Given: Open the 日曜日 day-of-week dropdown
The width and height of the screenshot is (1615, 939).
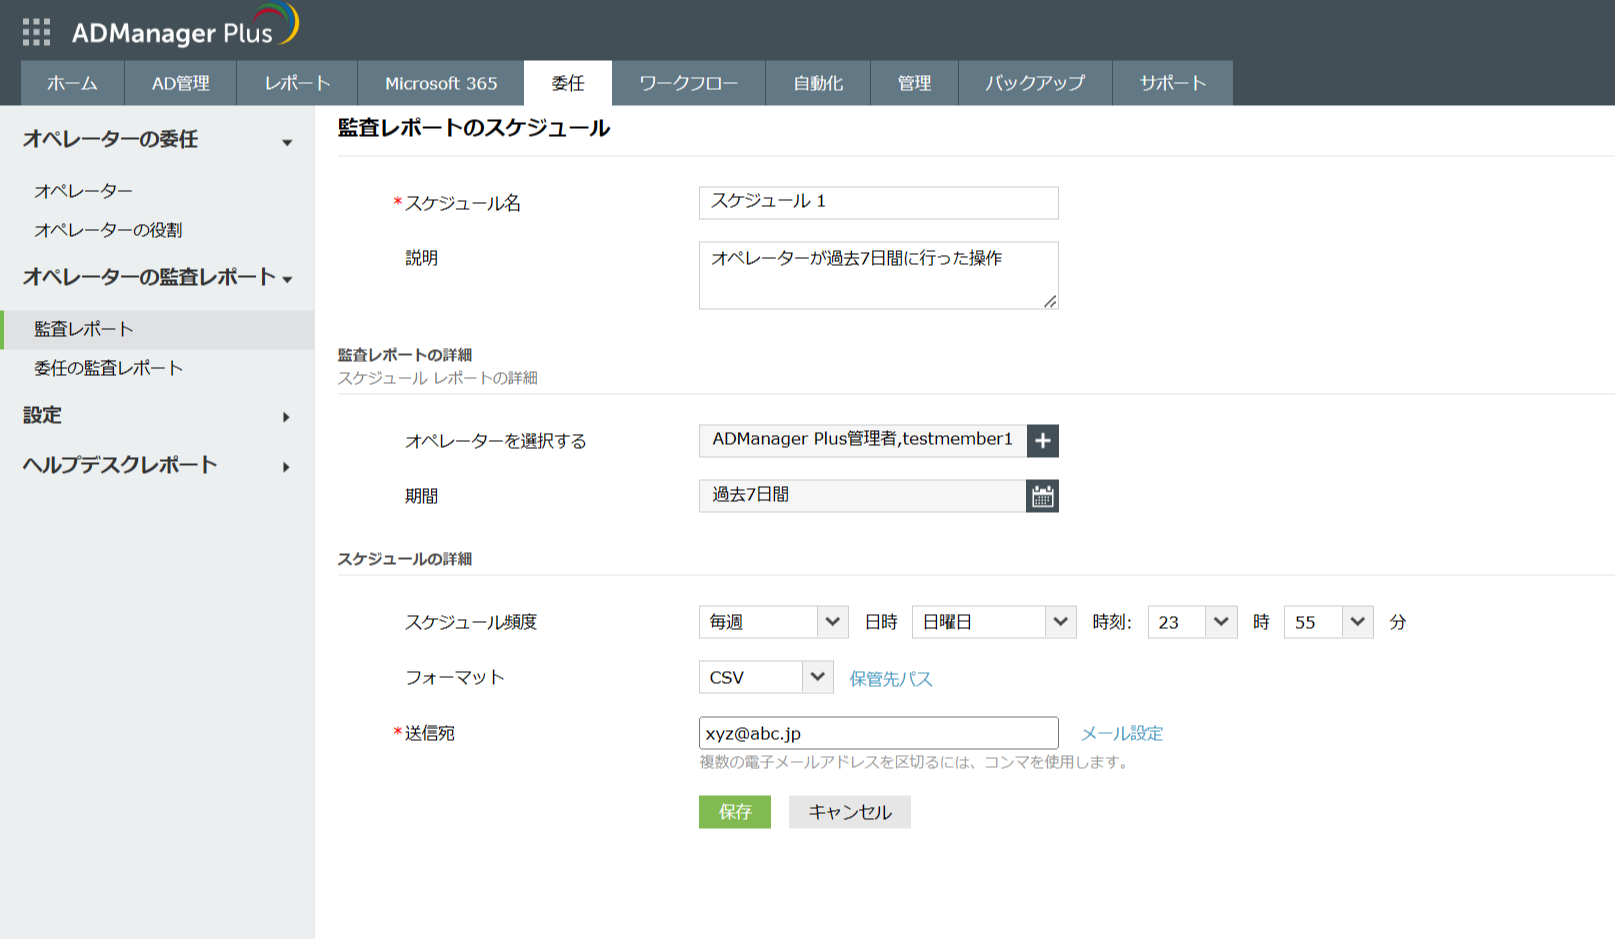Looking at the screenshot, I should coord(993,622).
